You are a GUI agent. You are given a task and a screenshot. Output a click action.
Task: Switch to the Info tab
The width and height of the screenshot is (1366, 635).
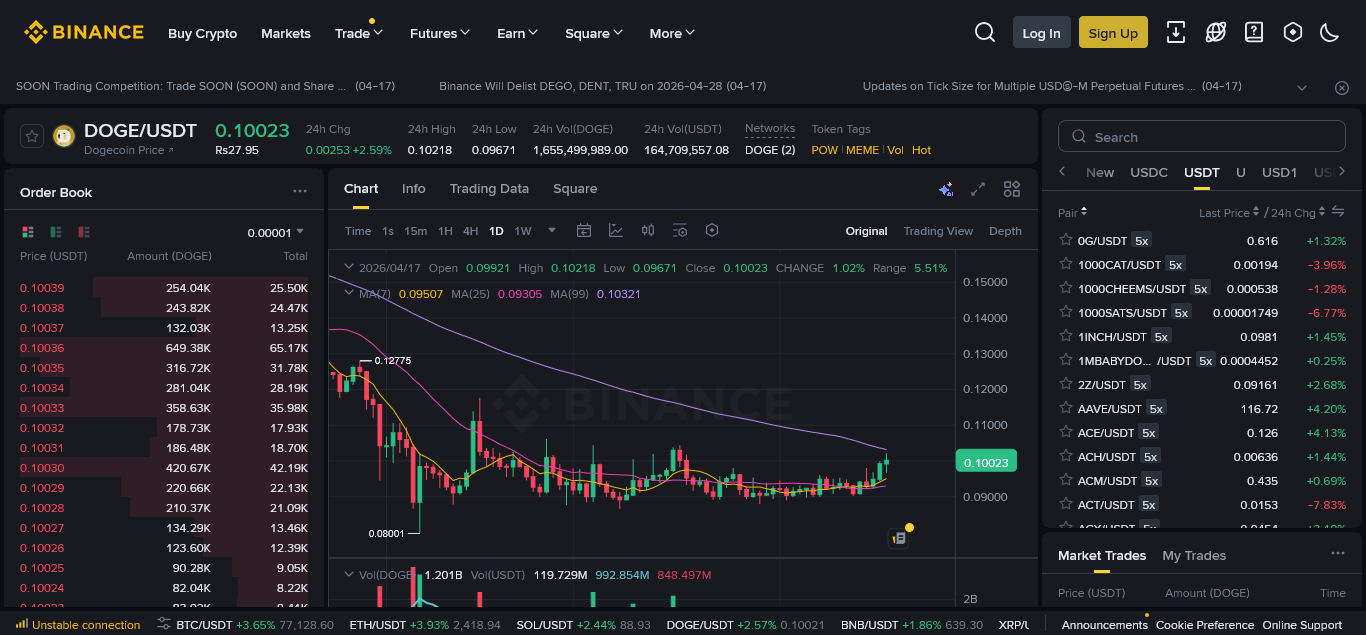tap(414, 189)
